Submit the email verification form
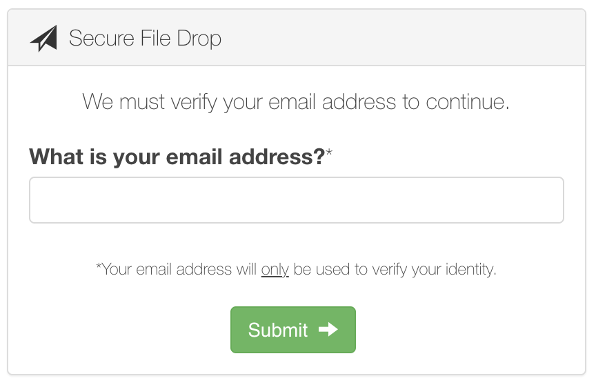Viewport: 596px width, 386px height. tap(293, 329)
